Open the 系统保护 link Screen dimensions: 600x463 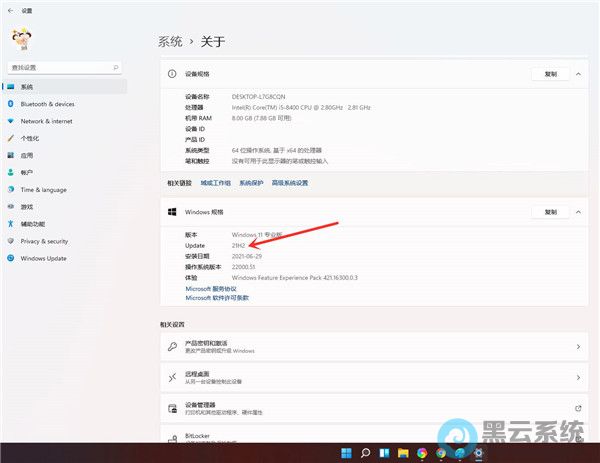(x=251, y=183)
